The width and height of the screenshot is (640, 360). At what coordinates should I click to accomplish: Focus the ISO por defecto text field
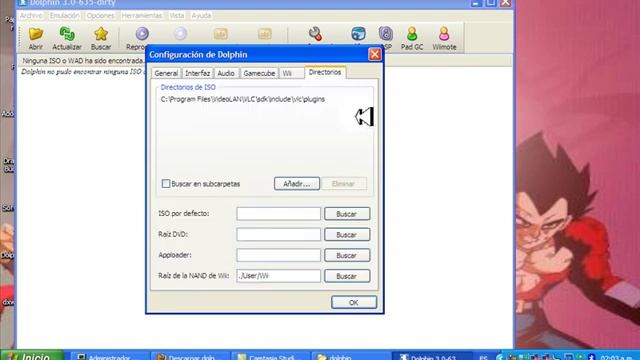[278, 213]
